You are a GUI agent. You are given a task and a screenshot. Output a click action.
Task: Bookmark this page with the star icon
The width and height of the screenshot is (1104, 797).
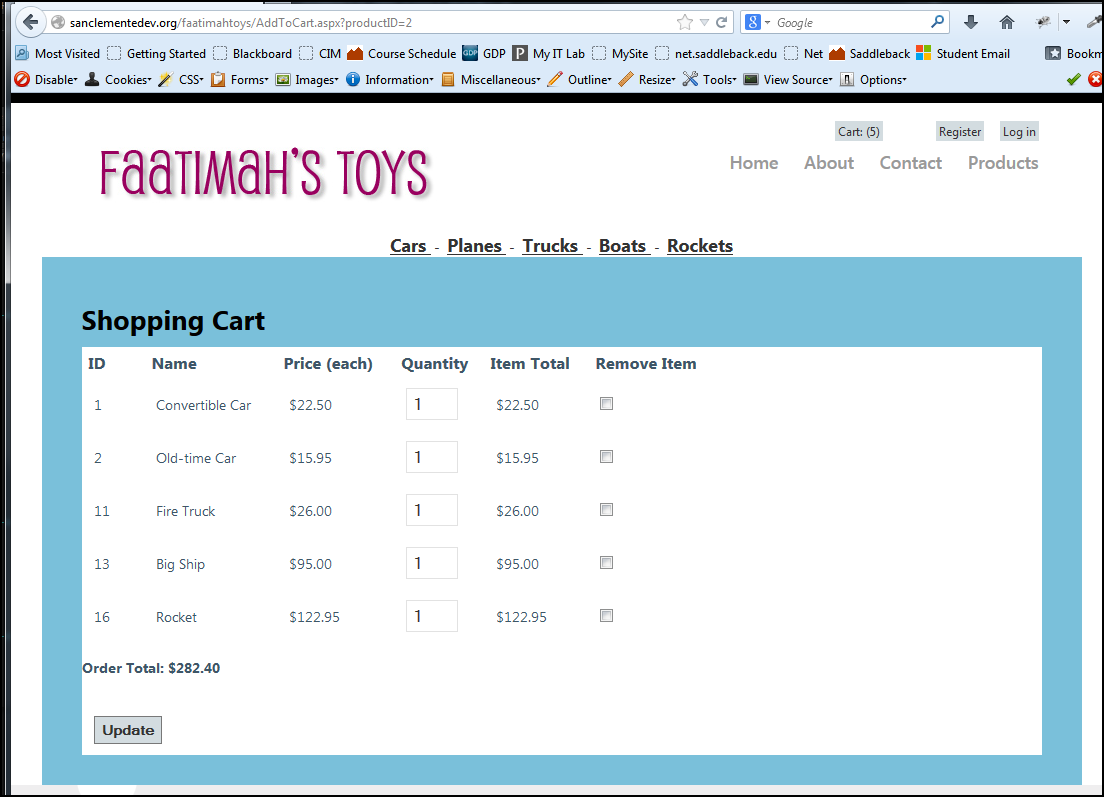click(684, 22)
